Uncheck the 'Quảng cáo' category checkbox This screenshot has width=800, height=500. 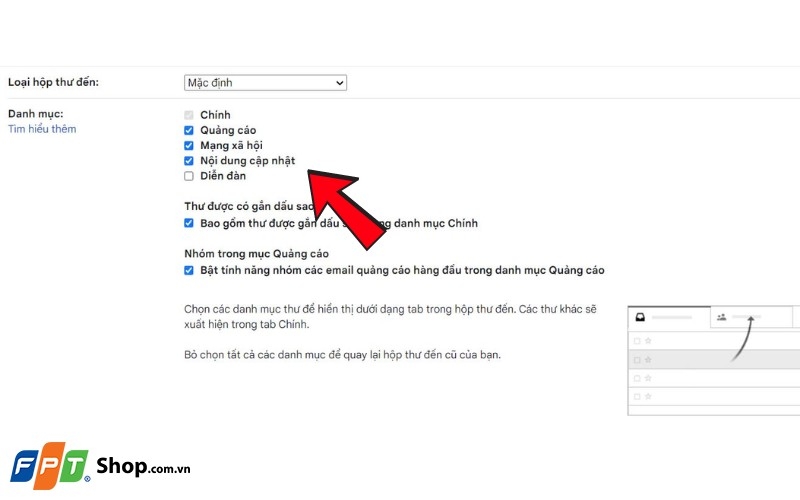point(189,130)
